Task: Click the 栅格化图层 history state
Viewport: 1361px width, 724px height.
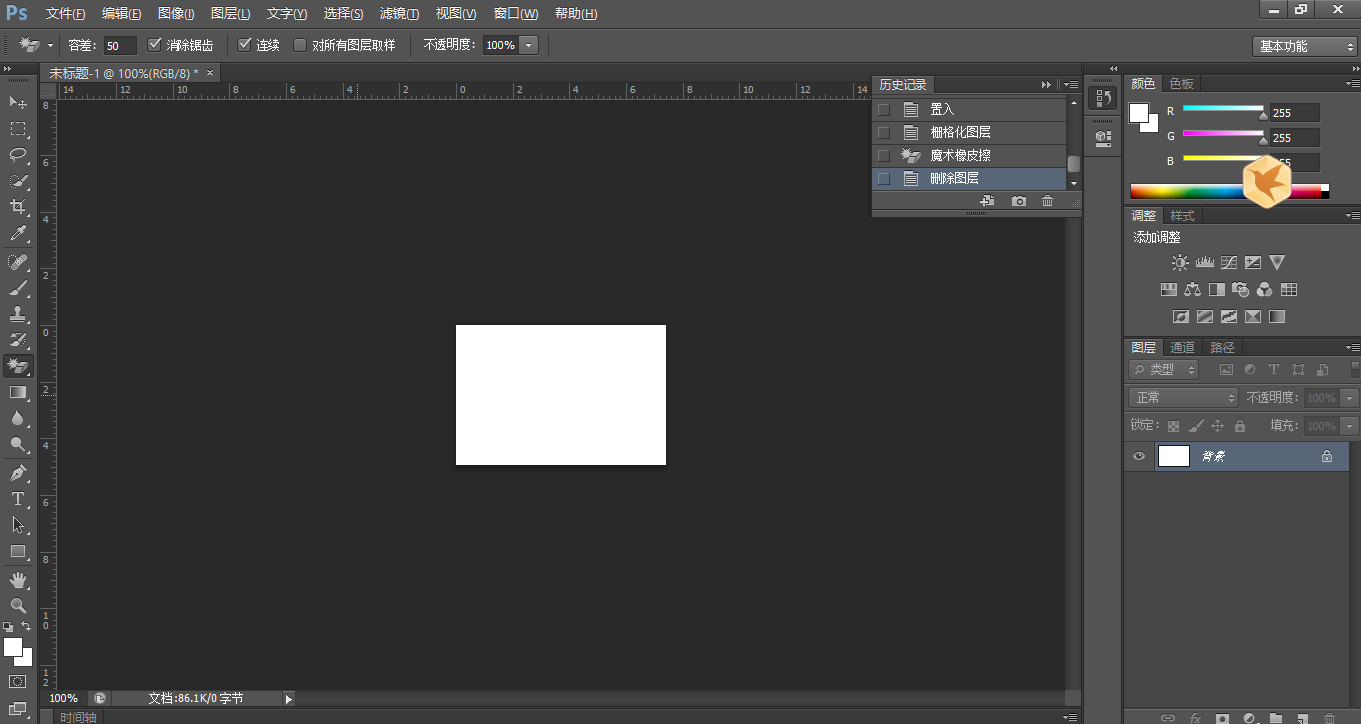Action: pos(960,132)
